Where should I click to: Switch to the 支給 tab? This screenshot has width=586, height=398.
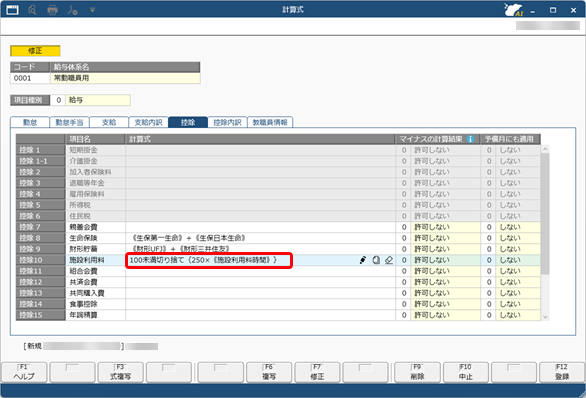tap(109, 122)
